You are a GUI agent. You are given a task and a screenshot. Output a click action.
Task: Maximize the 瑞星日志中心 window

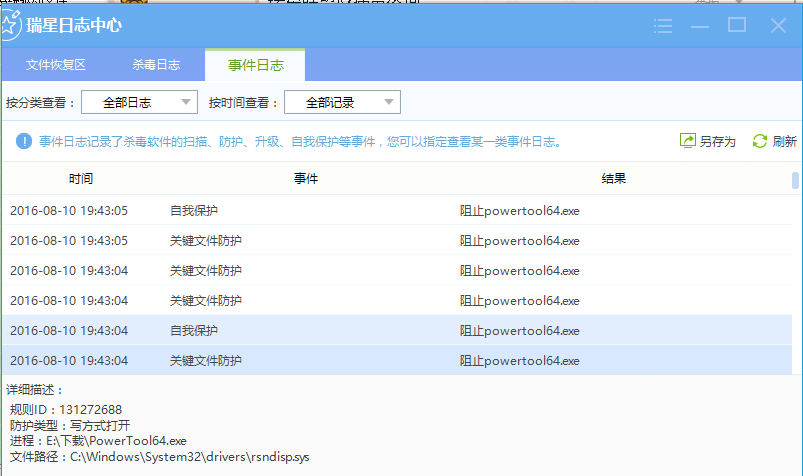click(x=737, y=25)
